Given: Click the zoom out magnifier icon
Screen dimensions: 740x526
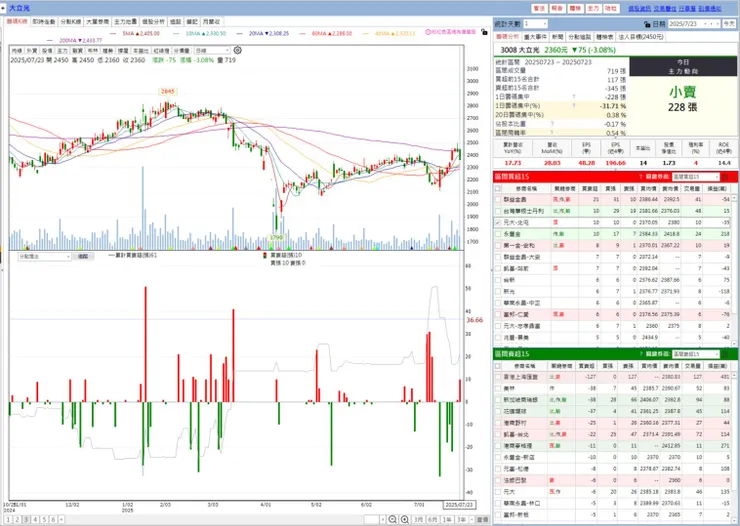Looking at the screenshot, I should coord(392,519).
